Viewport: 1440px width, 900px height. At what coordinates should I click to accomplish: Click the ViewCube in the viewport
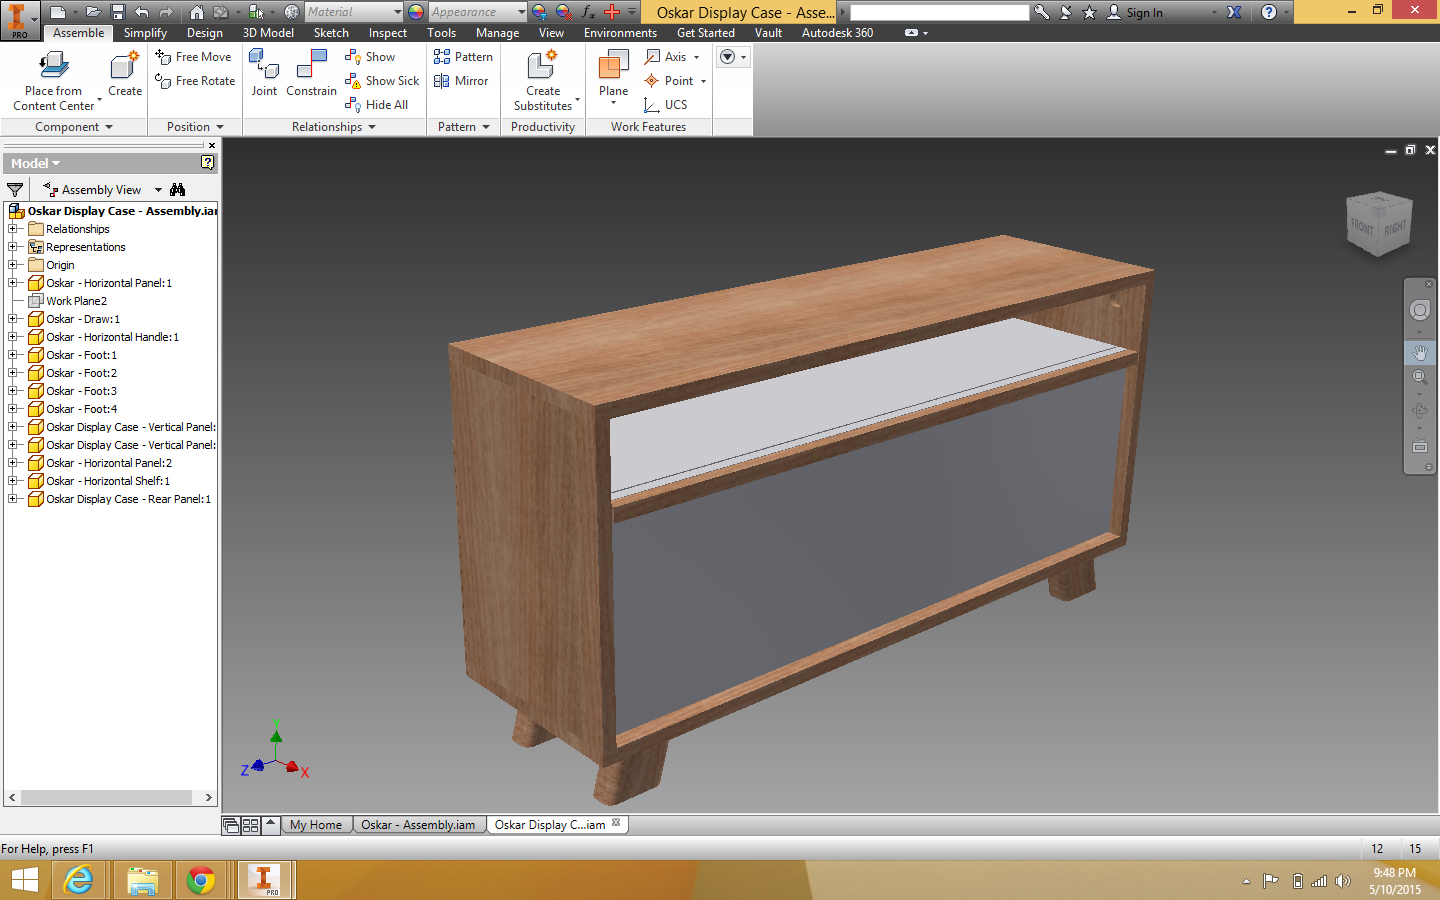tap(1378, 224)
